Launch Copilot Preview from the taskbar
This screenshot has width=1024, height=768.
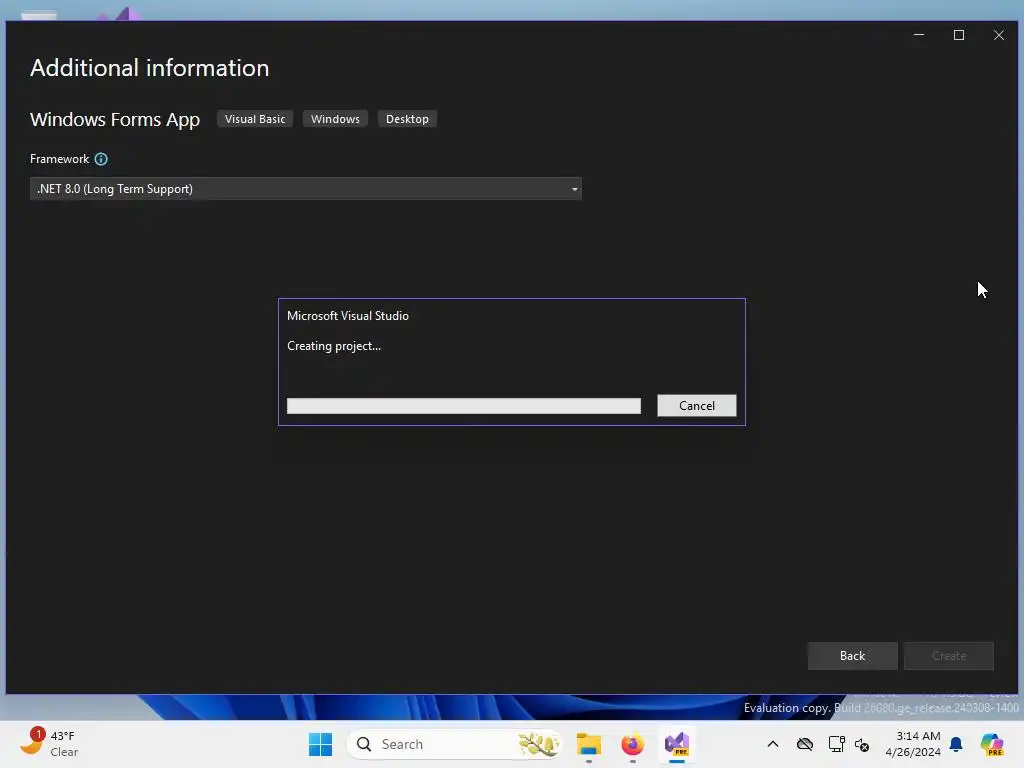tap(991, 744)
